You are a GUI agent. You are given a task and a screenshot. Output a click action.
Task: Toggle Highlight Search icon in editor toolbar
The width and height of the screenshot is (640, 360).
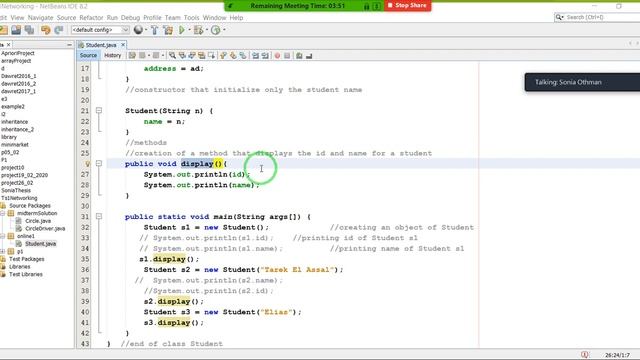pyautogui.click(x=201, y=56)
